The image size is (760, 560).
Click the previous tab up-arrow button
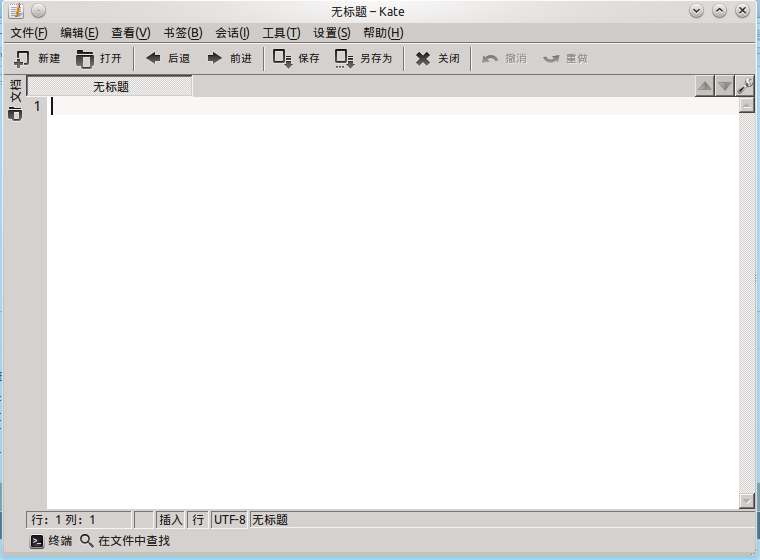(705, 86)
